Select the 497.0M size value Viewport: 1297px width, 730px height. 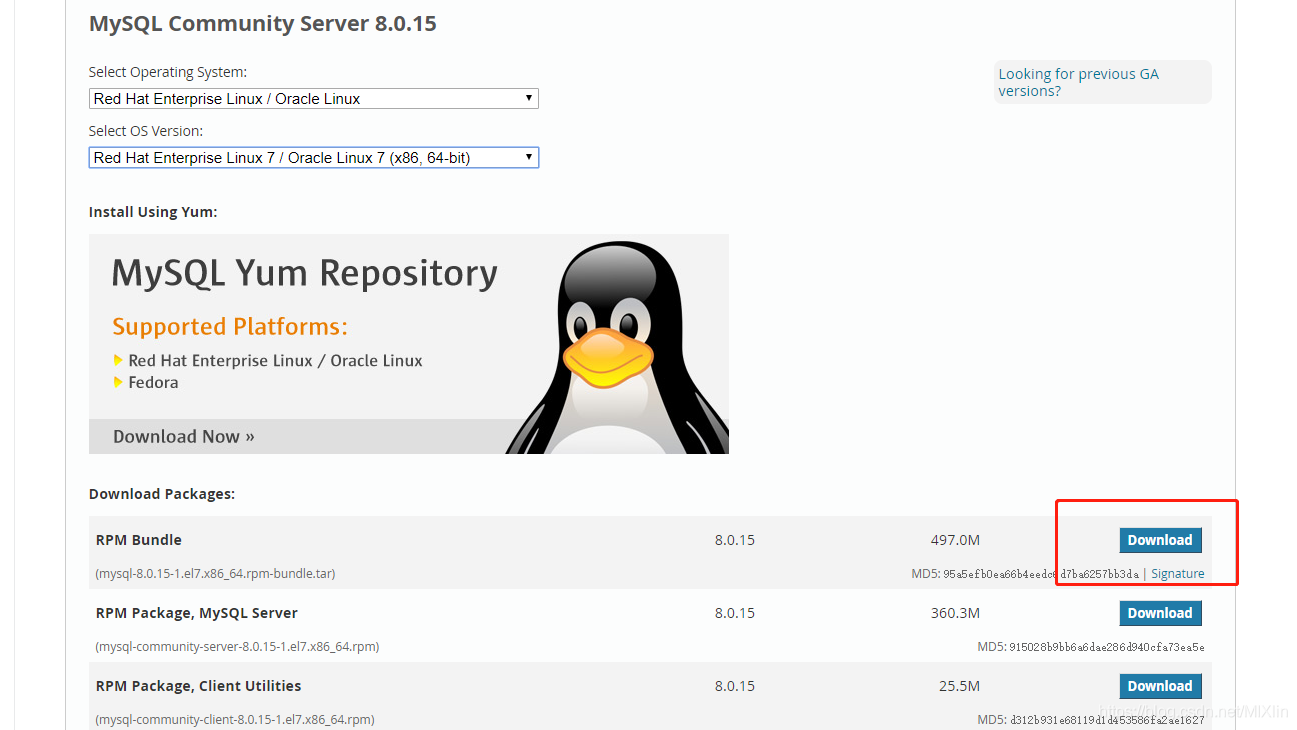pyautogui.click(x=955, y=540)
